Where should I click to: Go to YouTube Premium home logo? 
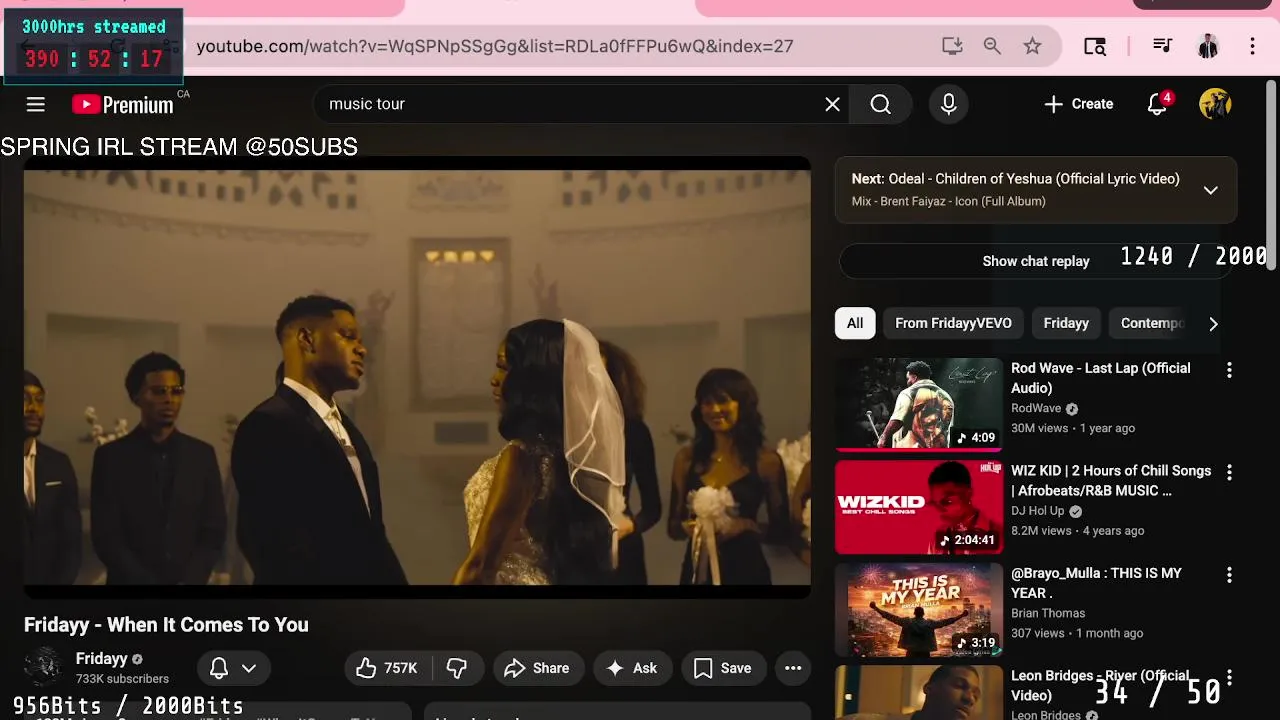tap(123, 104)
